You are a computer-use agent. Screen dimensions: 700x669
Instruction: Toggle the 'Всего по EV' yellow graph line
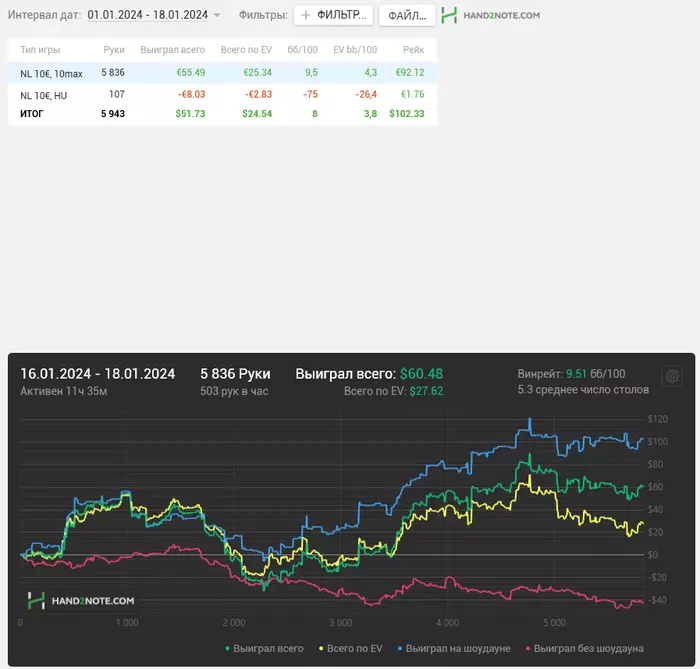point(350,648)
